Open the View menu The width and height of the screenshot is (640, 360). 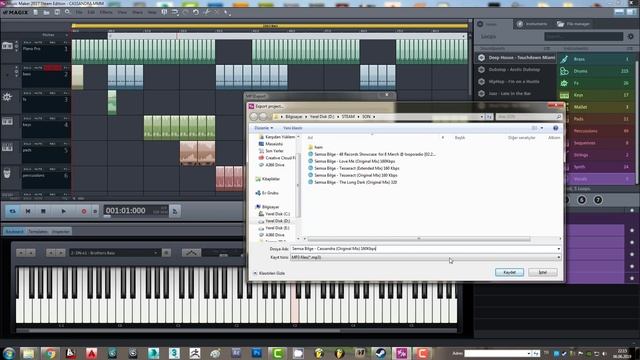pyautogui.click(x=122, y=13)
